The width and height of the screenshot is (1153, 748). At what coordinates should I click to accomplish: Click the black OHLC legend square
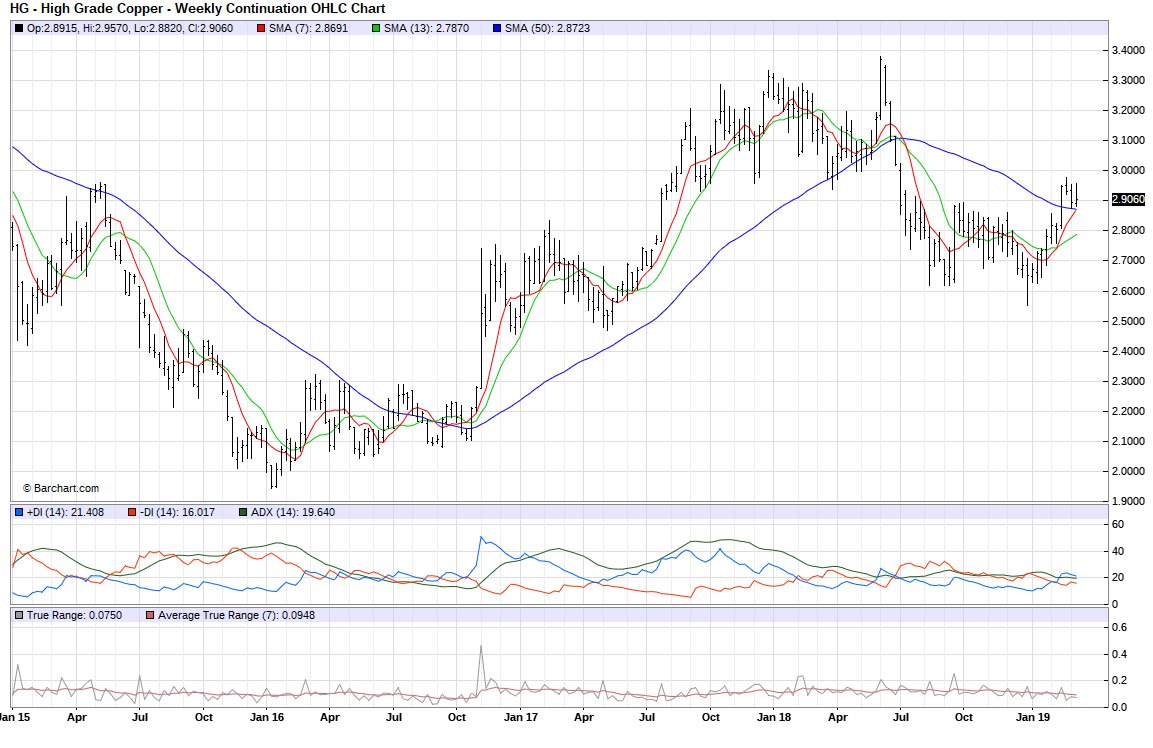[x=19, y=28]
